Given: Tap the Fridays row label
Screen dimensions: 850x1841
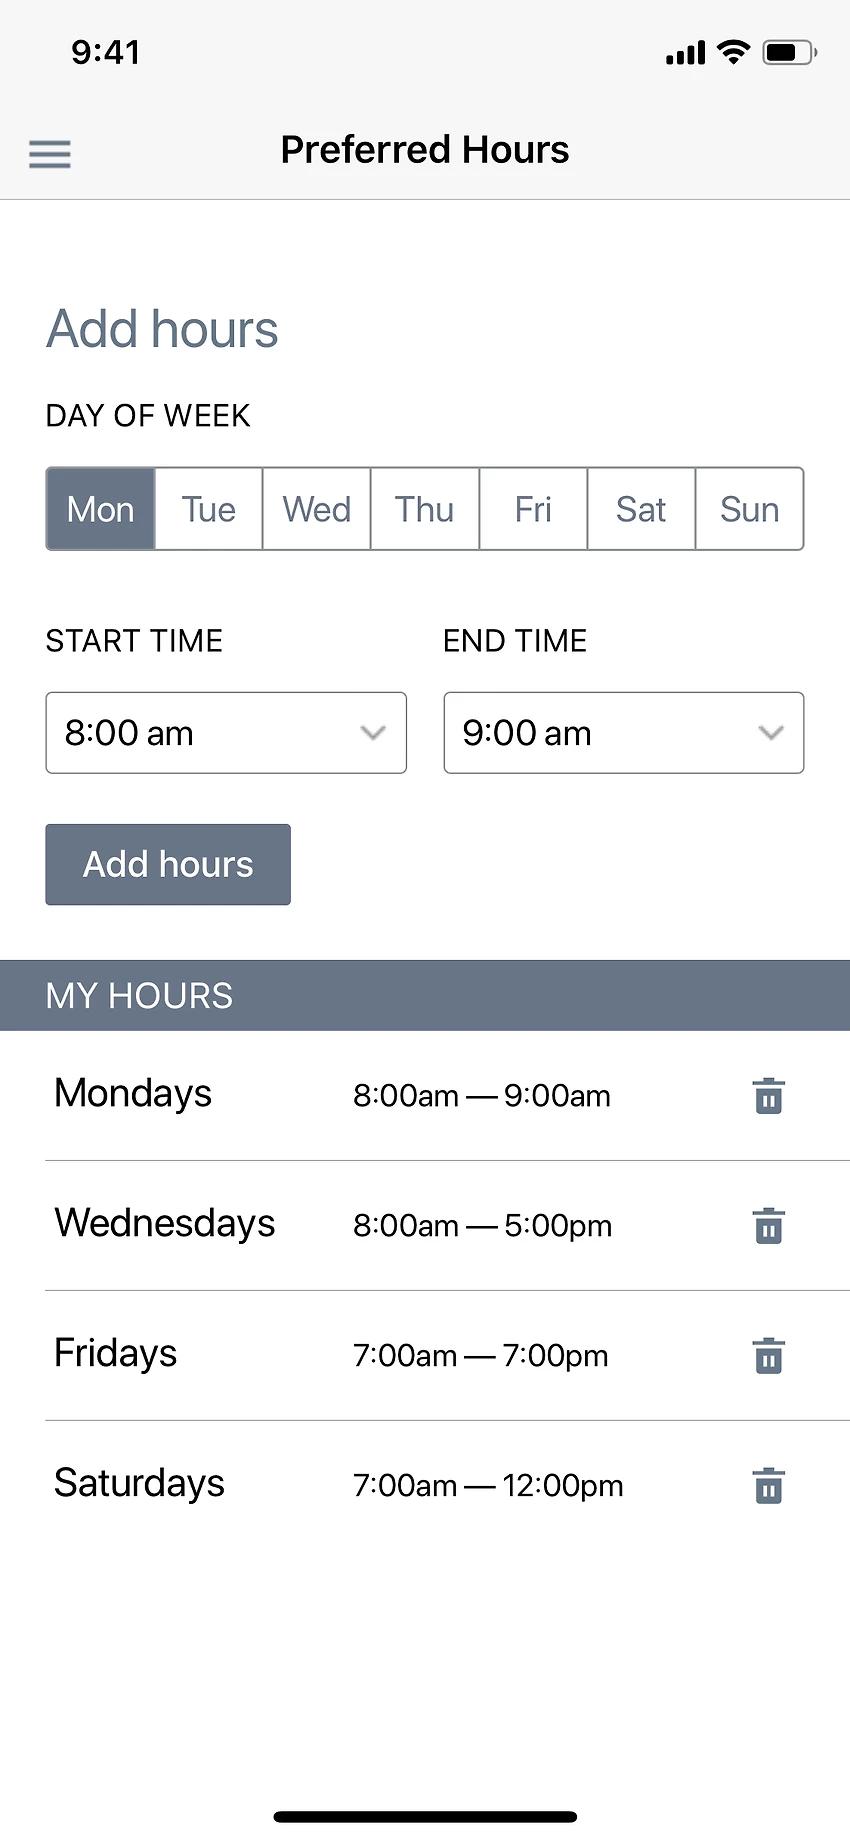Looking at the screenshot, I should [x=116, y=1354].
